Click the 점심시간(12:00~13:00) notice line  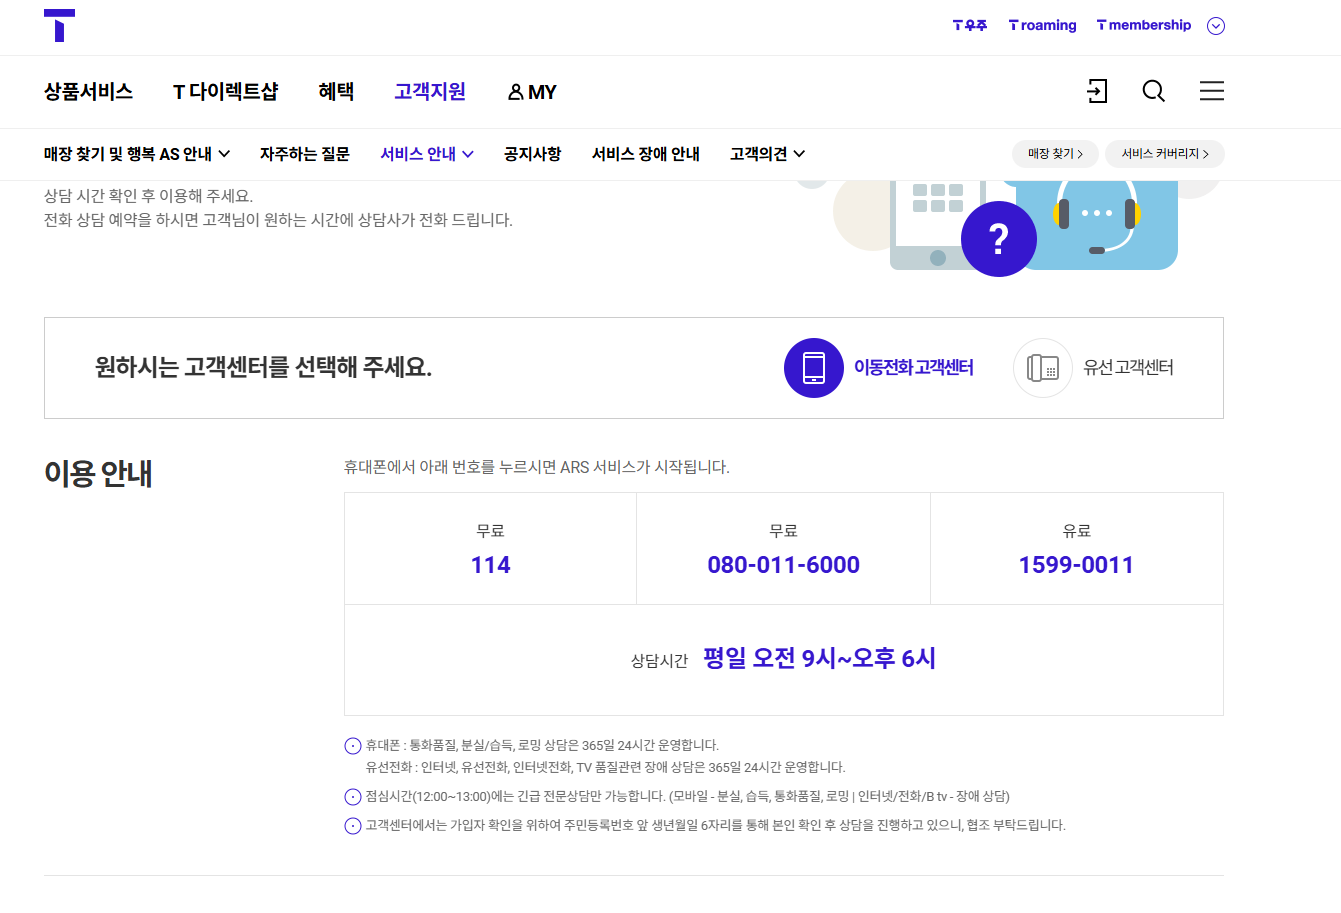pyautogui.click(x=687, y=797)
